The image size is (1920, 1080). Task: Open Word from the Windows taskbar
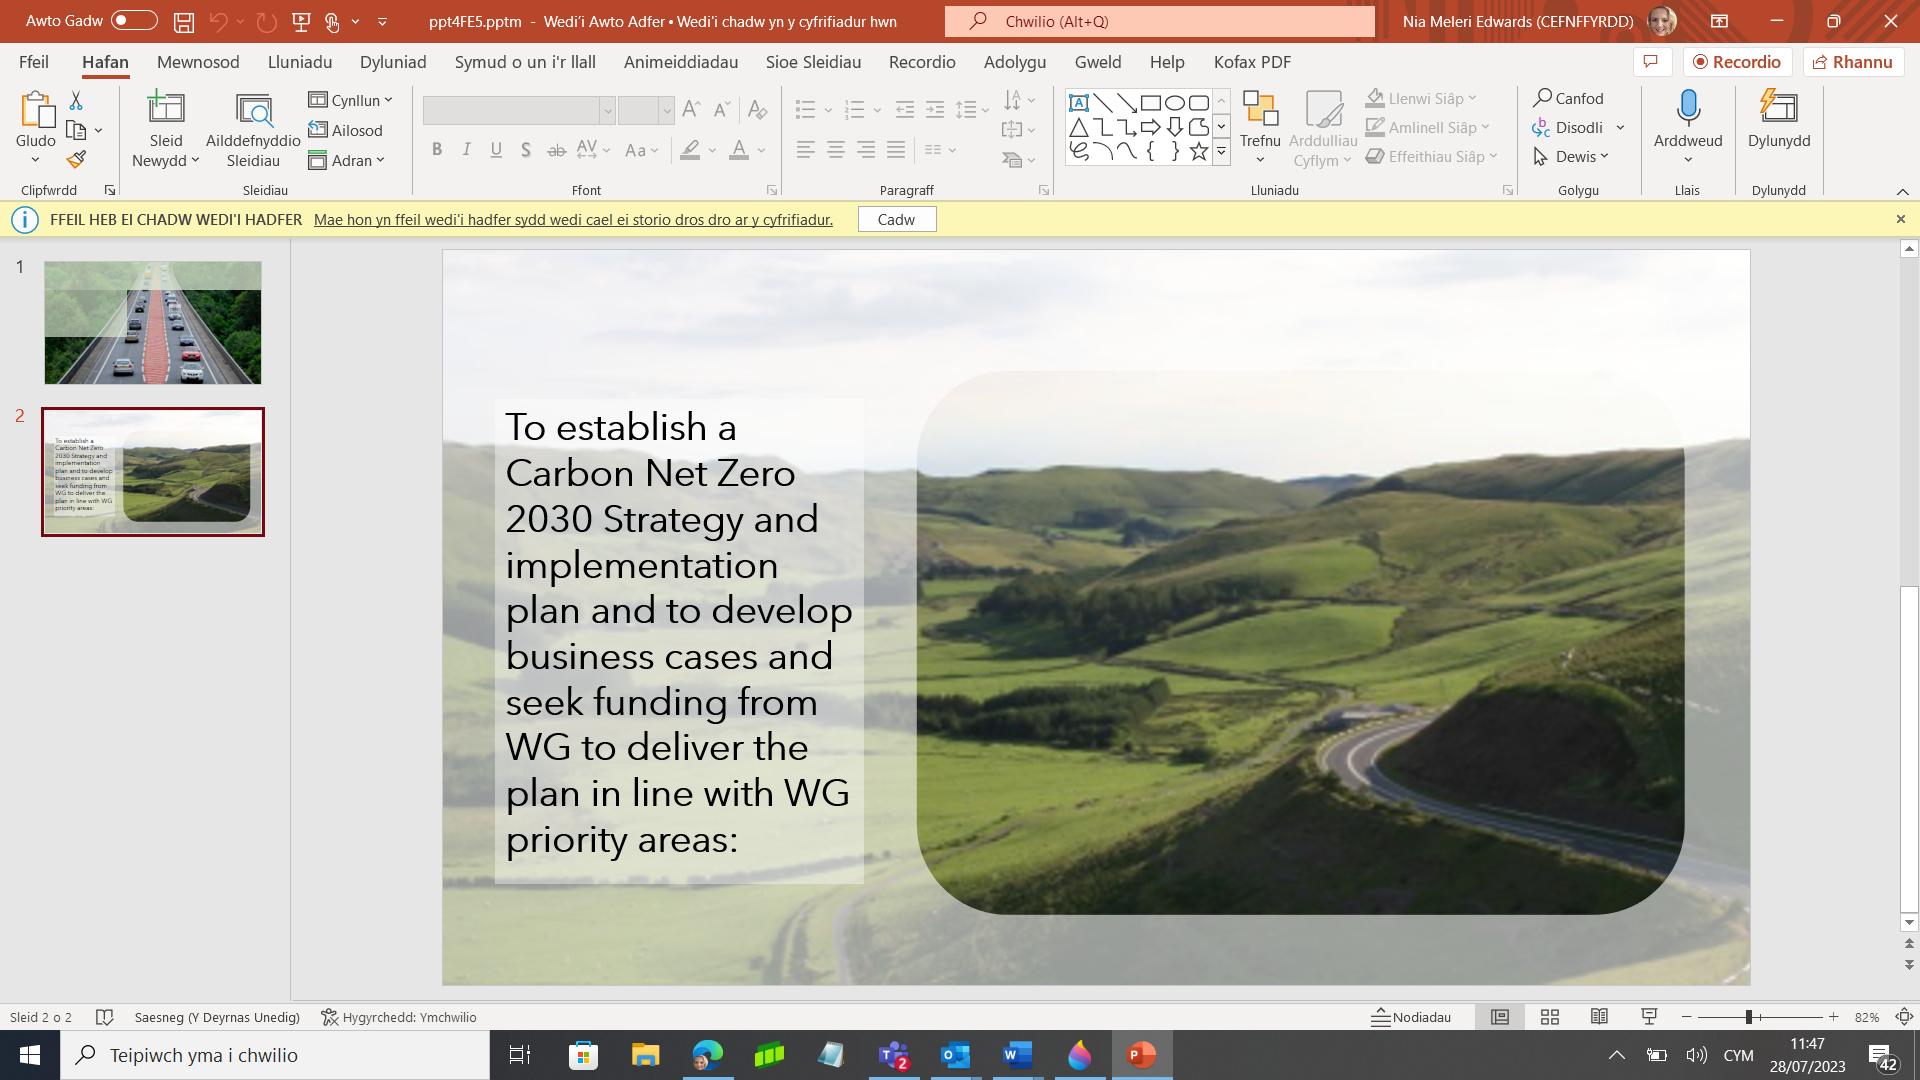(1017, 1055)
